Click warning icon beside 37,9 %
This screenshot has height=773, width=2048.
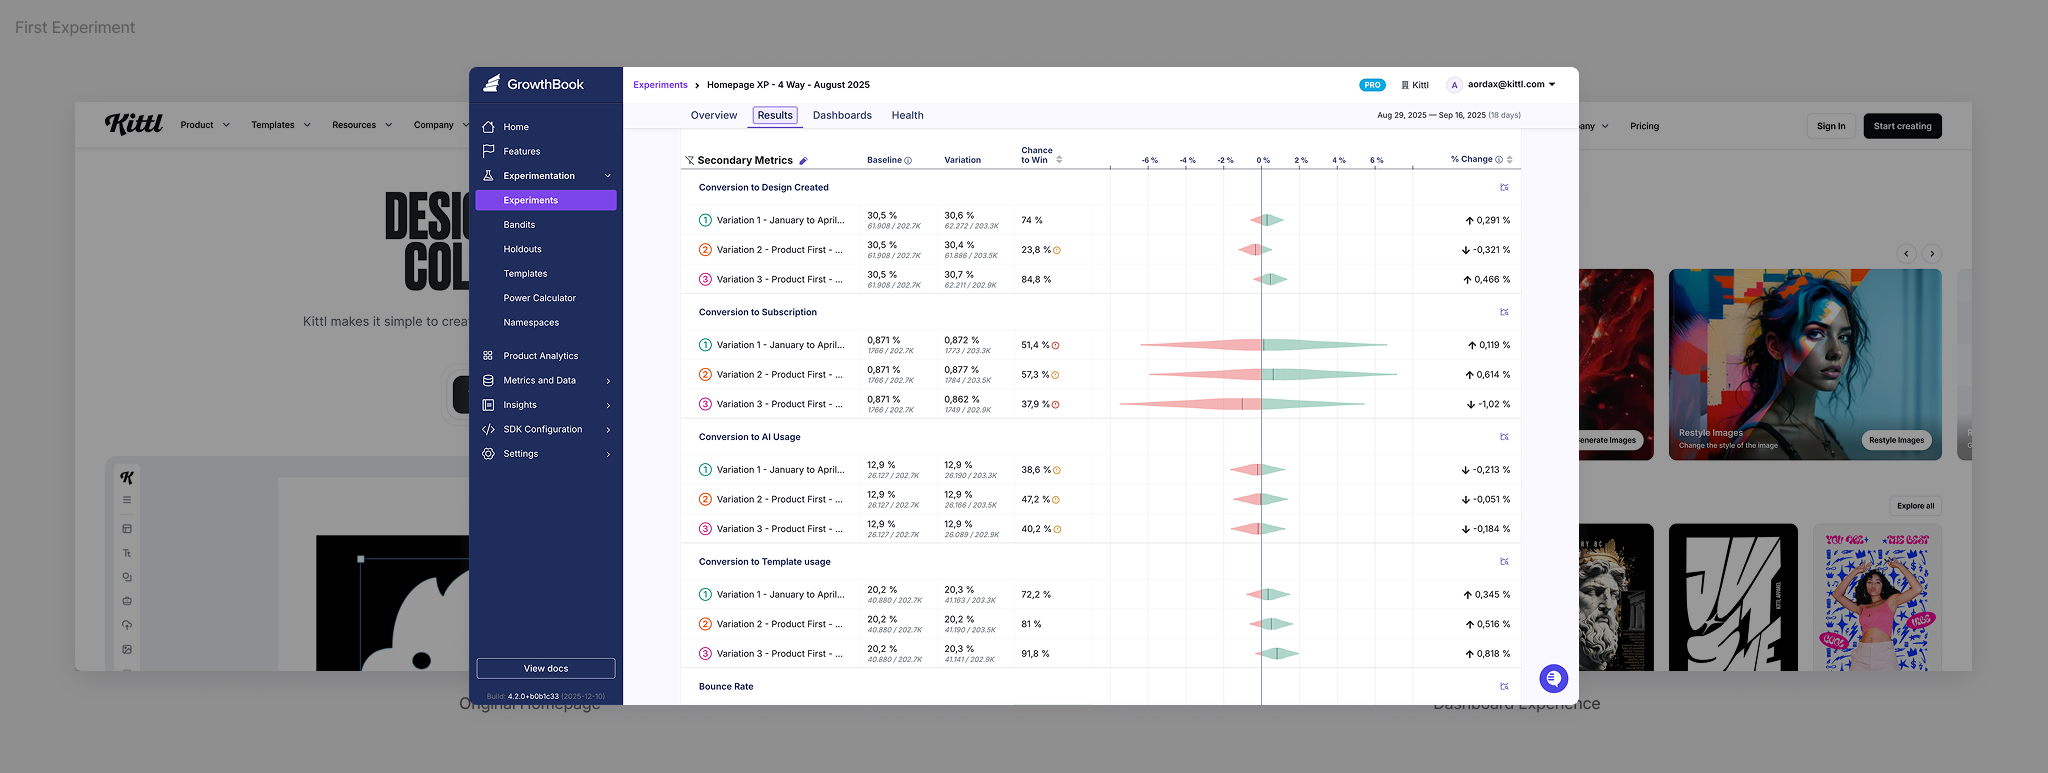pyautogui.click(x=1056, y=405)
